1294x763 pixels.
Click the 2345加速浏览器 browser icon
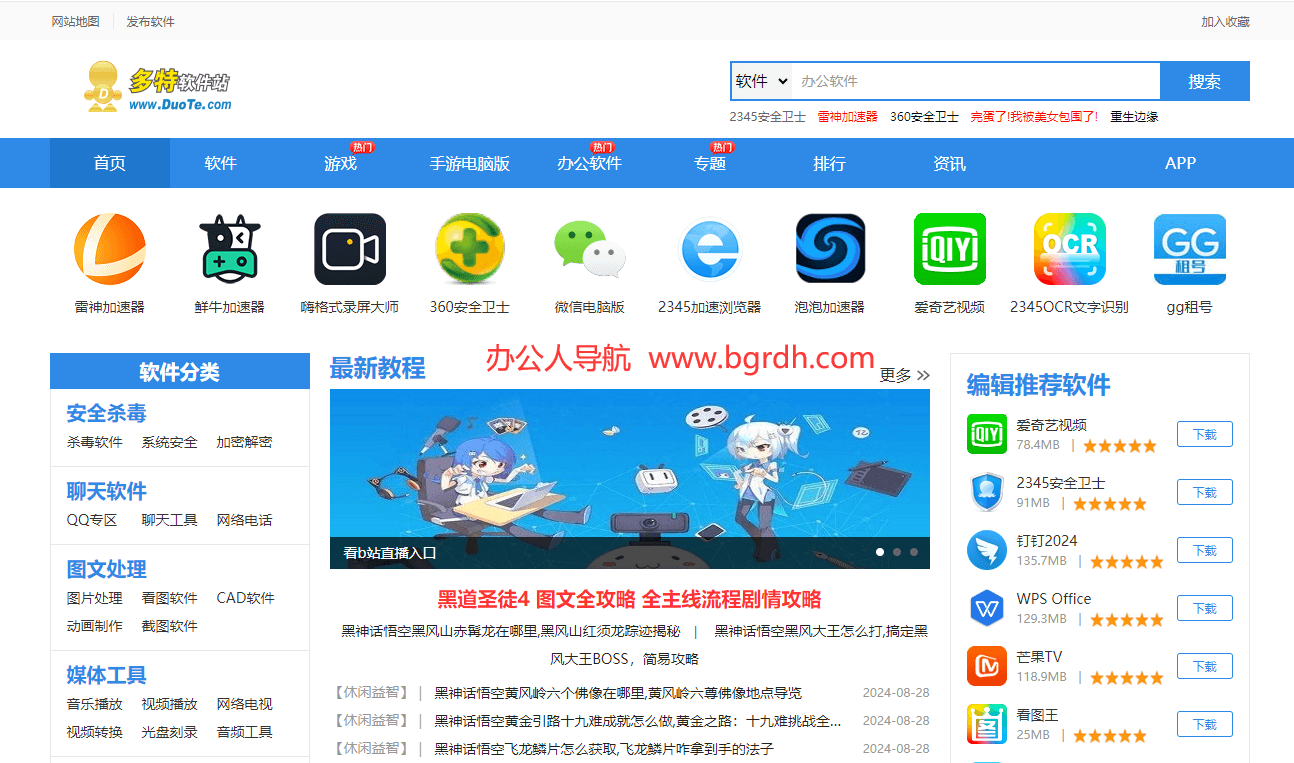tap(710, 249)
